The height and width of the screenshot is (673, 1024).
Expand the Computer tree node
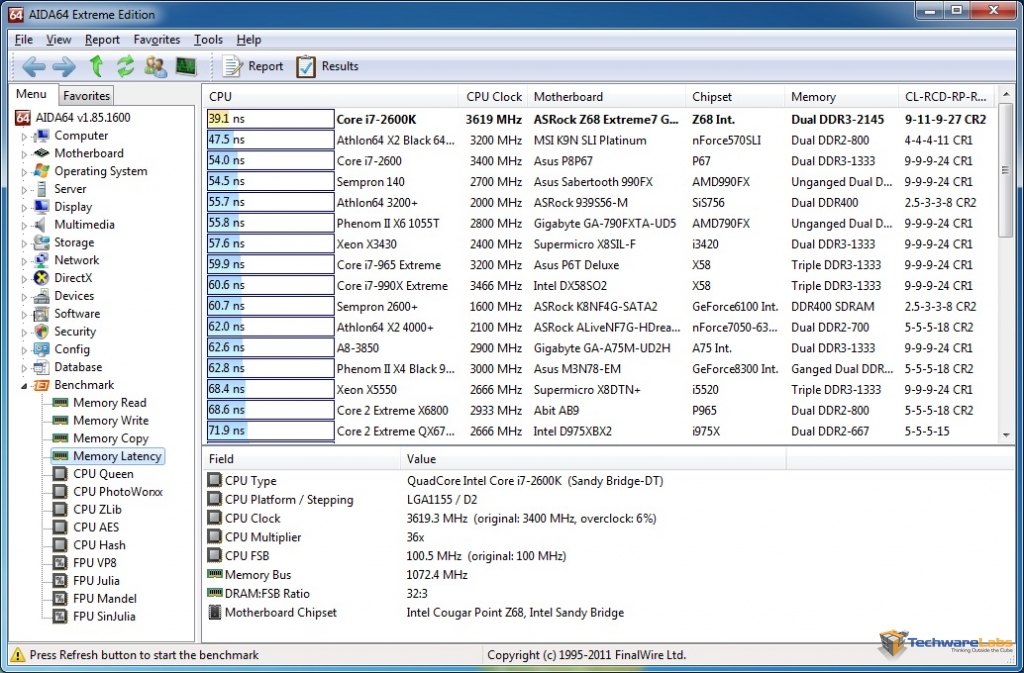[24, 136]
